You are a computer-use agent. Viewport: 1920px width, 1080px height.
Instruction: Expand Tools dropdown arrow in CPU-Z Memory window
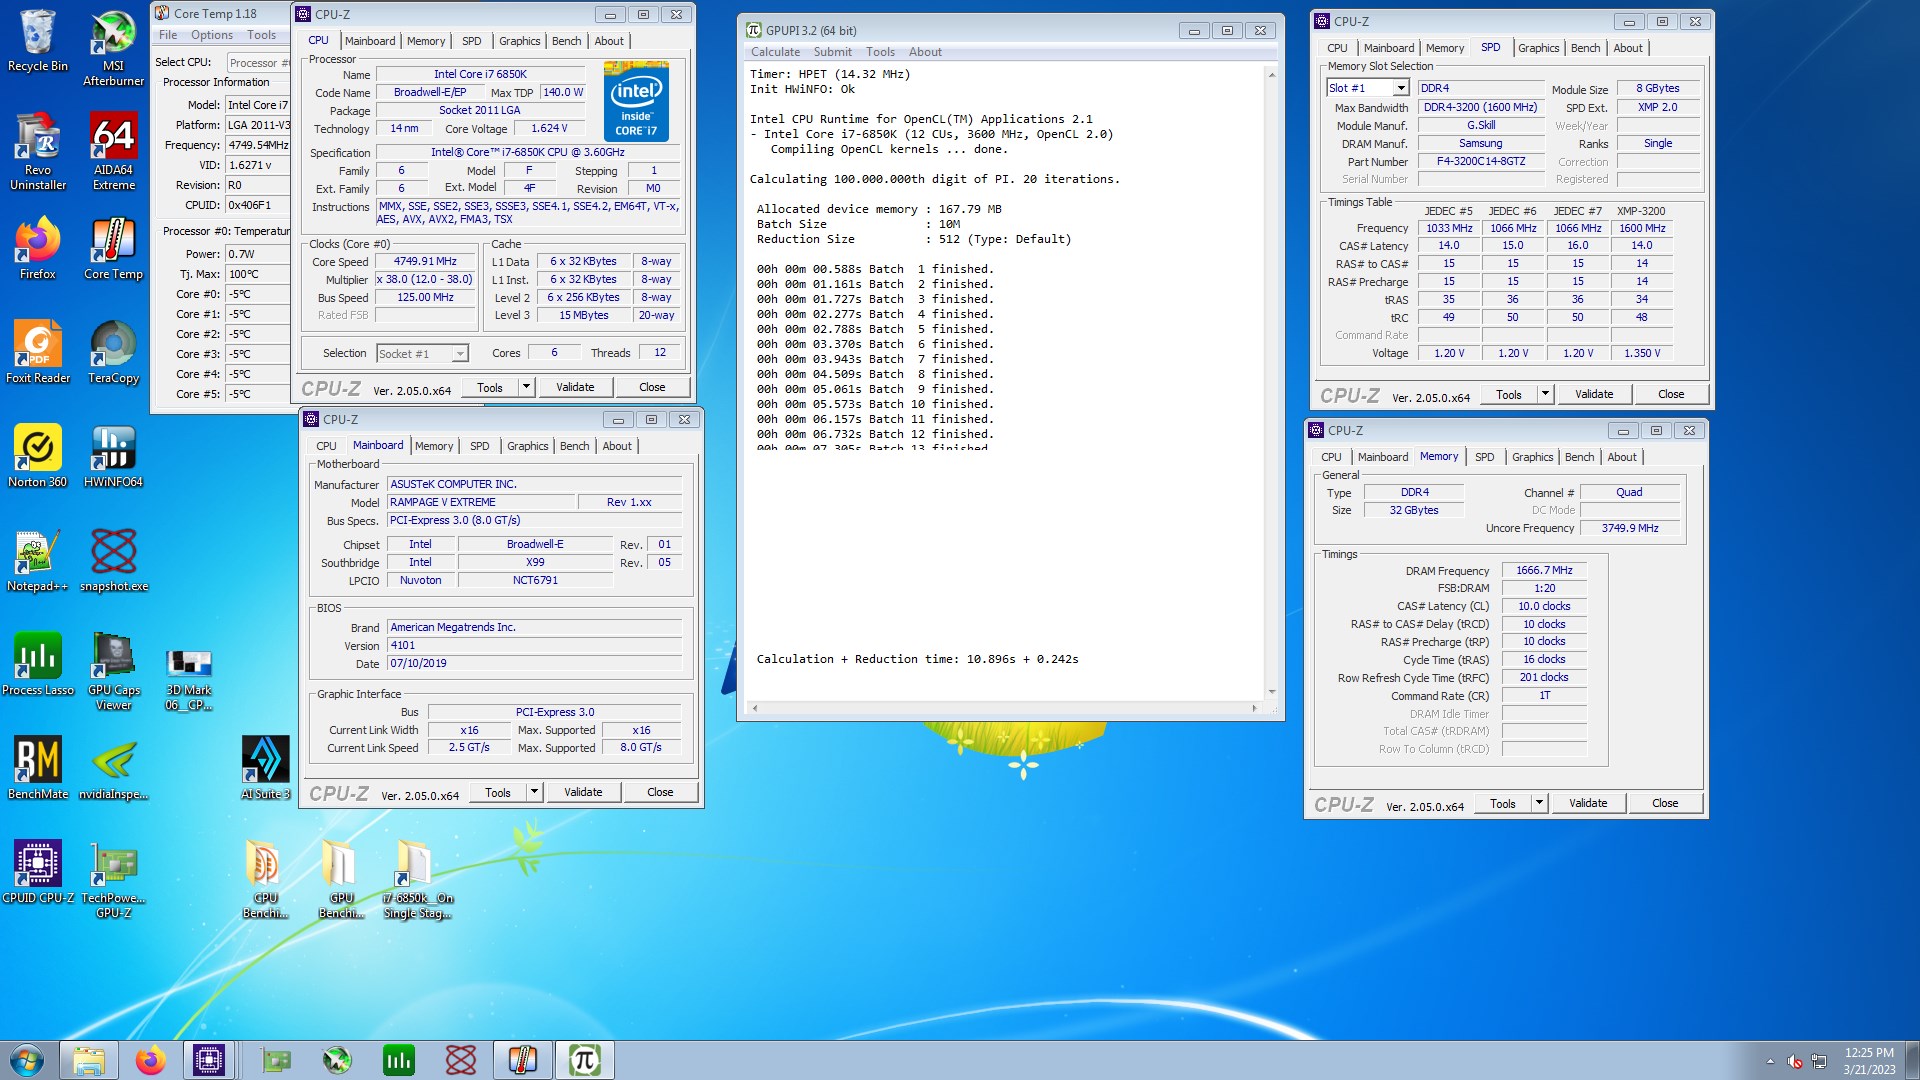click(x=1539, y=803)
